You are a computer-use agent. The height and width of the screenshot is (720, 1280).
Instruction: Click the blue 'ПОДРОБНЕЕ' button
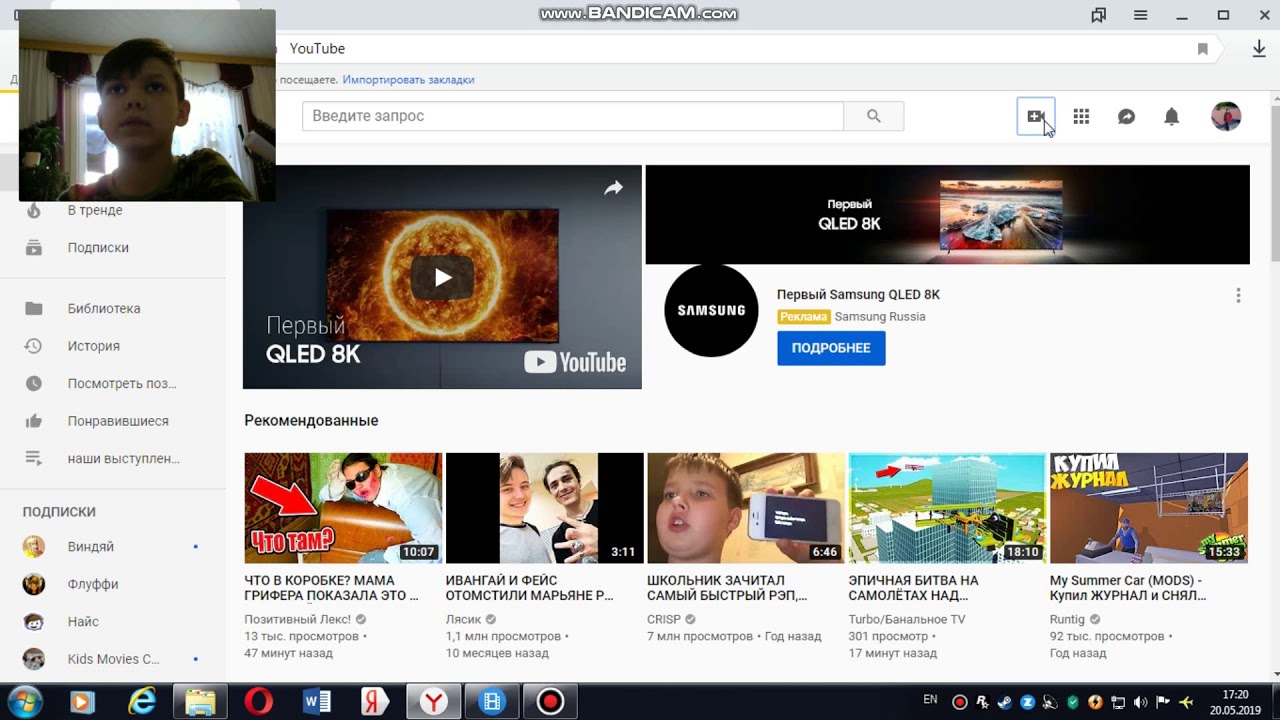click(831, 348)
